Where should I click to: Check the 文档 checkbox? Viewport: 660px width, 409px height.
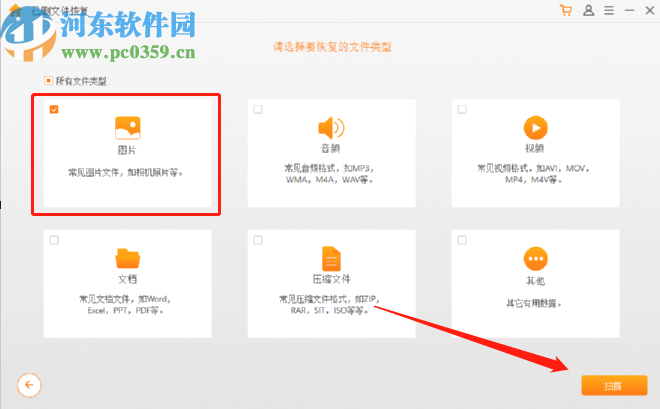tap(54, 240)
